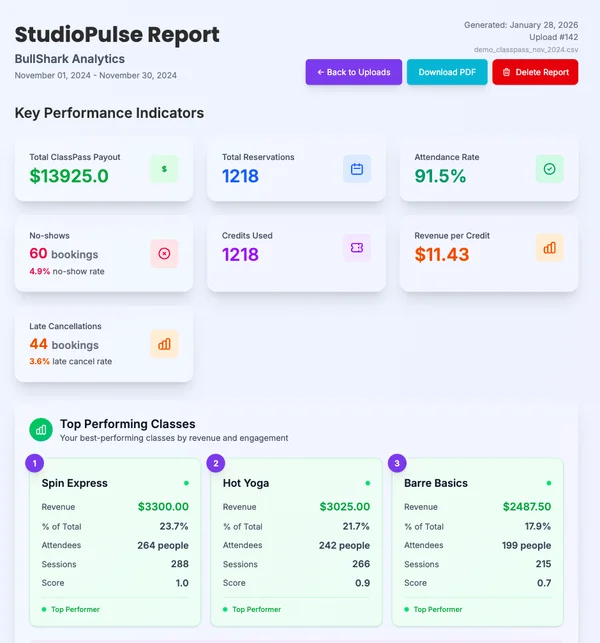Download the report as PDF
This screenshot has height=643, width=600.
click(x=447, y=72)
